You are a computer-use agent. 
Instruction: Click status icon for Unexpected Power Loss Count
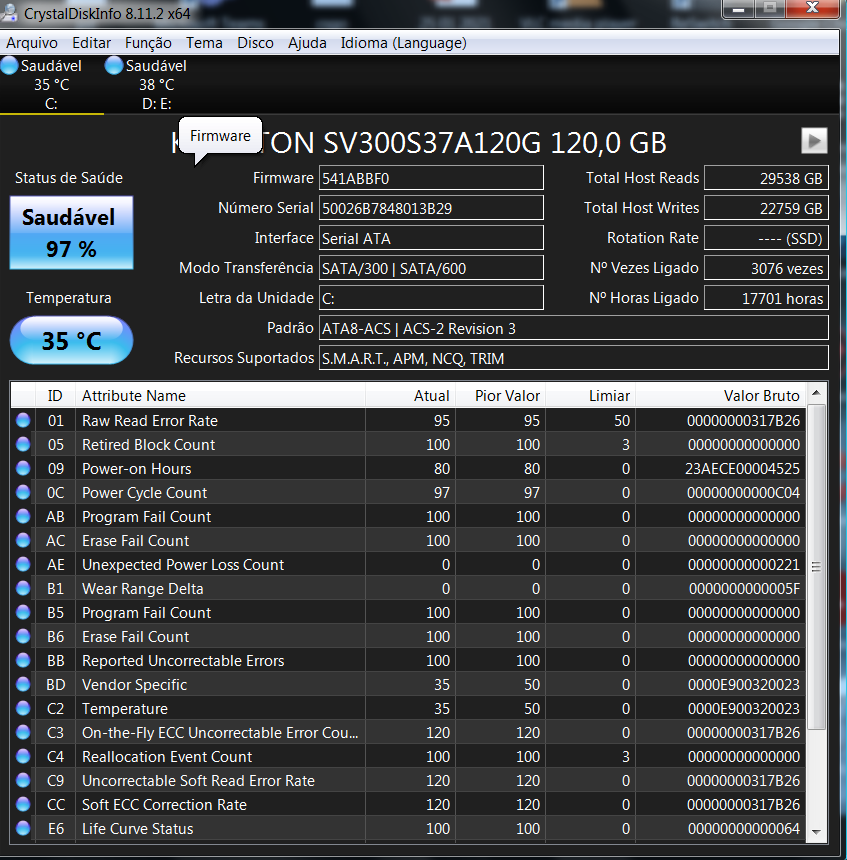23,564
